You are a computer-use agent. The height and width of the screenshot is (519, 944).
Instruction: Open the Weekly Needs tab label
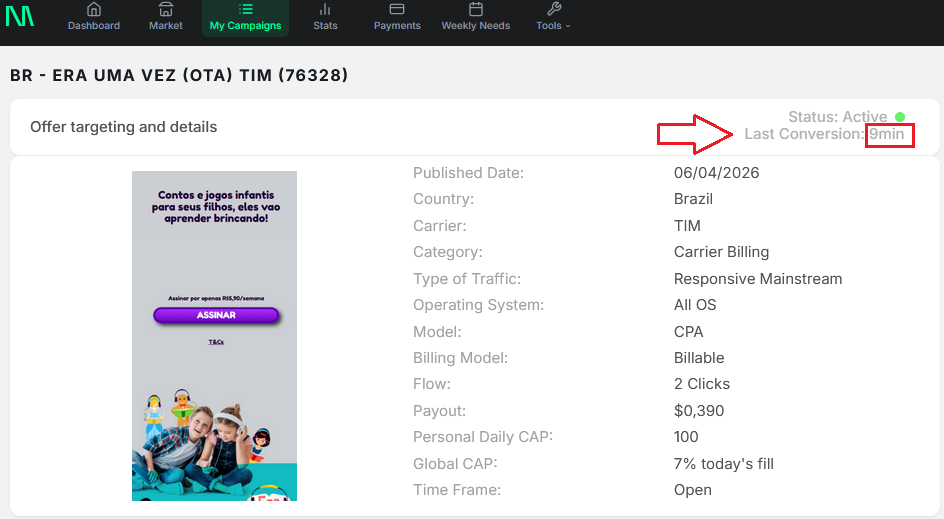[476, 25]
